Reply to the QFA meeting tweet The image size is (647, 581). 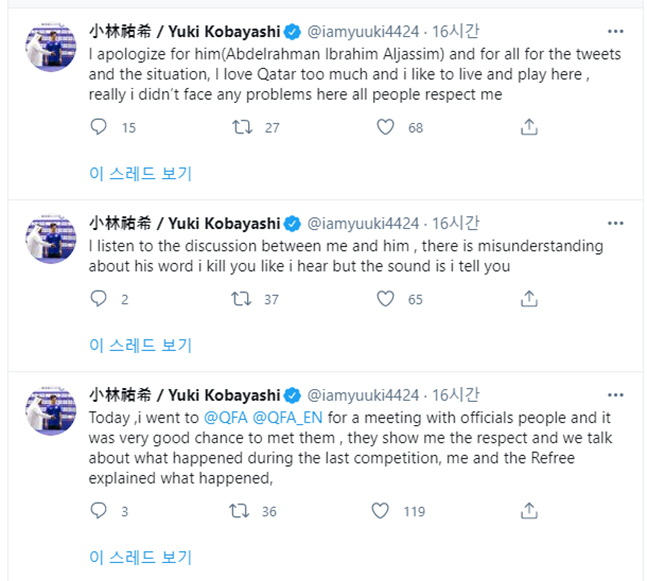(x=98, y=511)
